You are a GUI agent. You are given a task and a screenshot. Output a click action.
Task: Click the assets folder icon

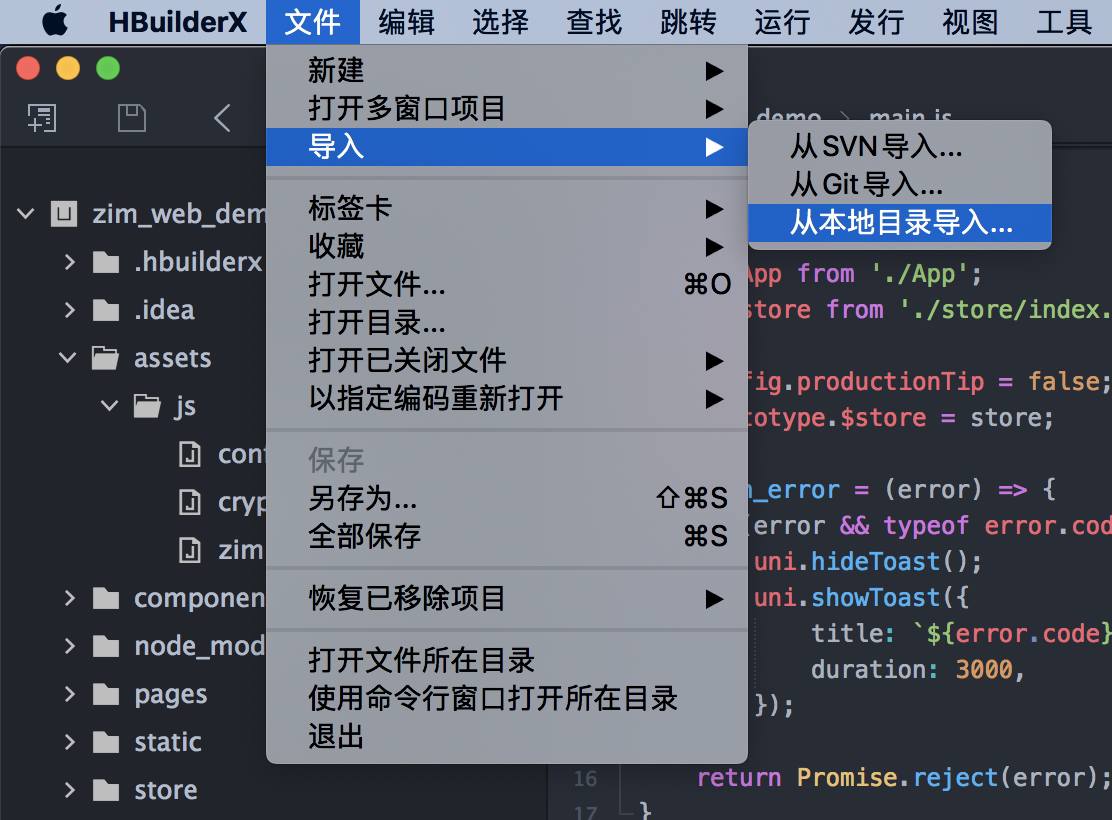click(105, 358)
